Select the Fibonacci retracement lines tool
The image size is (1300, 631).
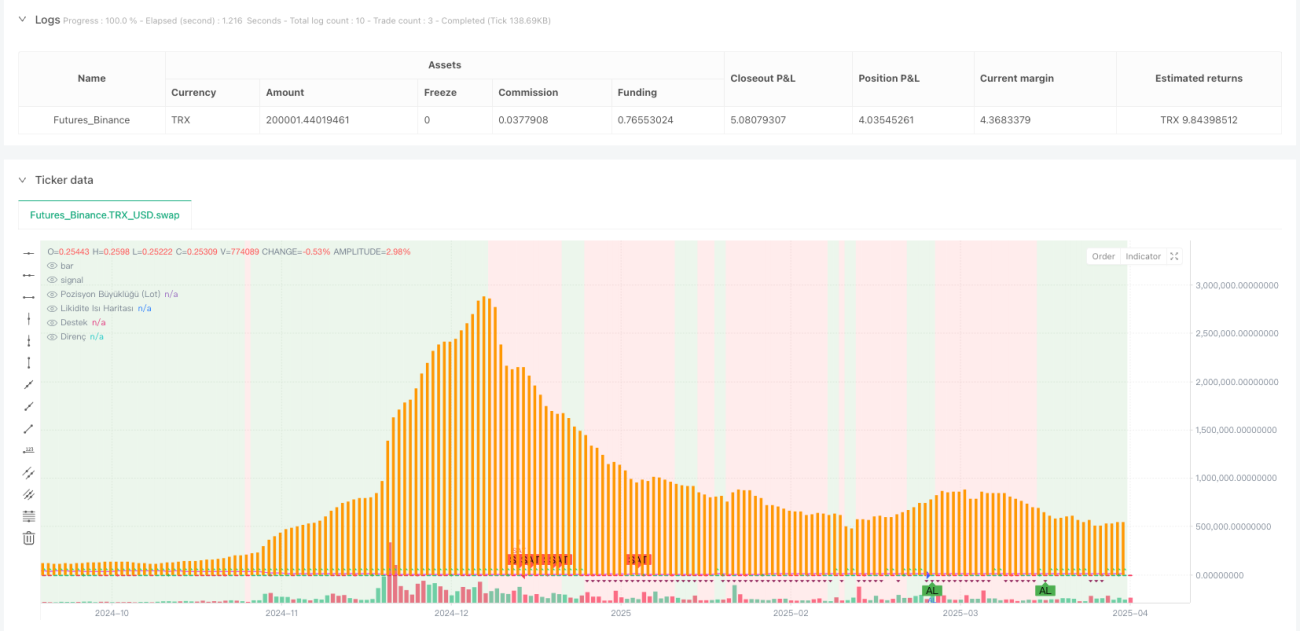pos(29,516)
